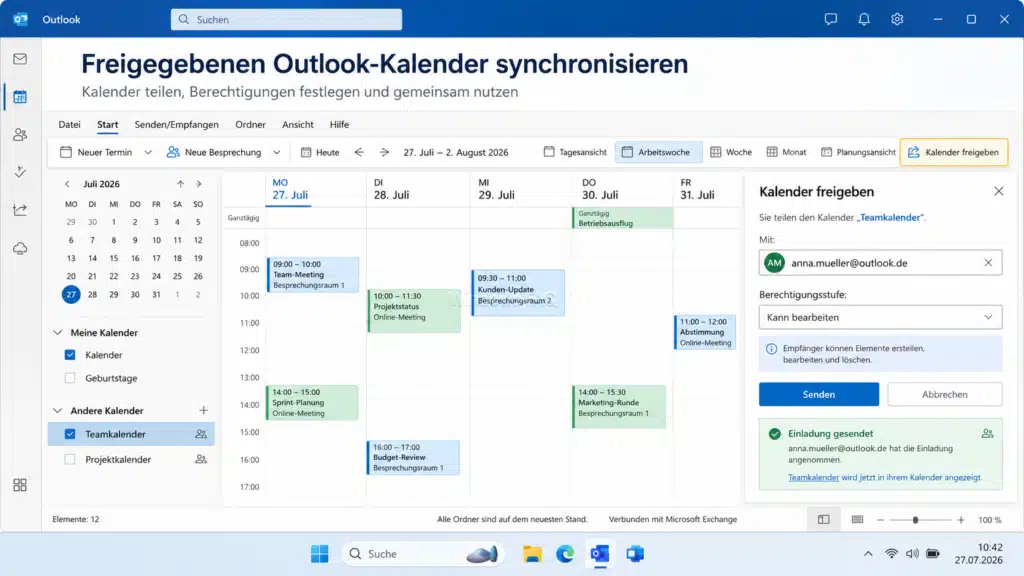Open the Betriebsausflug all-day event
1024x576 pixels.
[622, 218]
